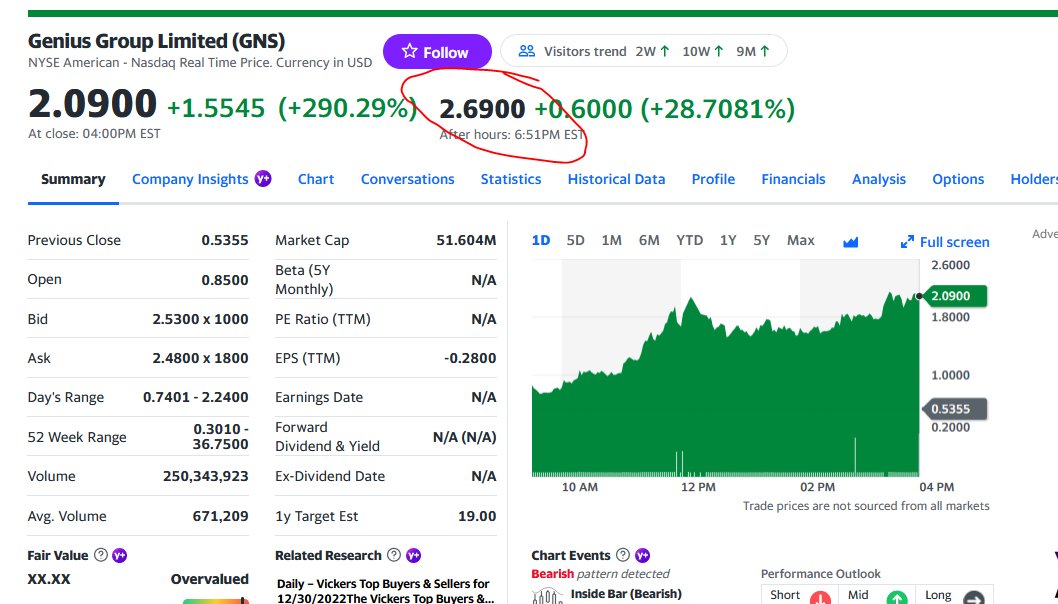Switch chart range to Max
The height and width of the screenshot is (604, 1058).
pyautogui.click(x=801, y=240)
